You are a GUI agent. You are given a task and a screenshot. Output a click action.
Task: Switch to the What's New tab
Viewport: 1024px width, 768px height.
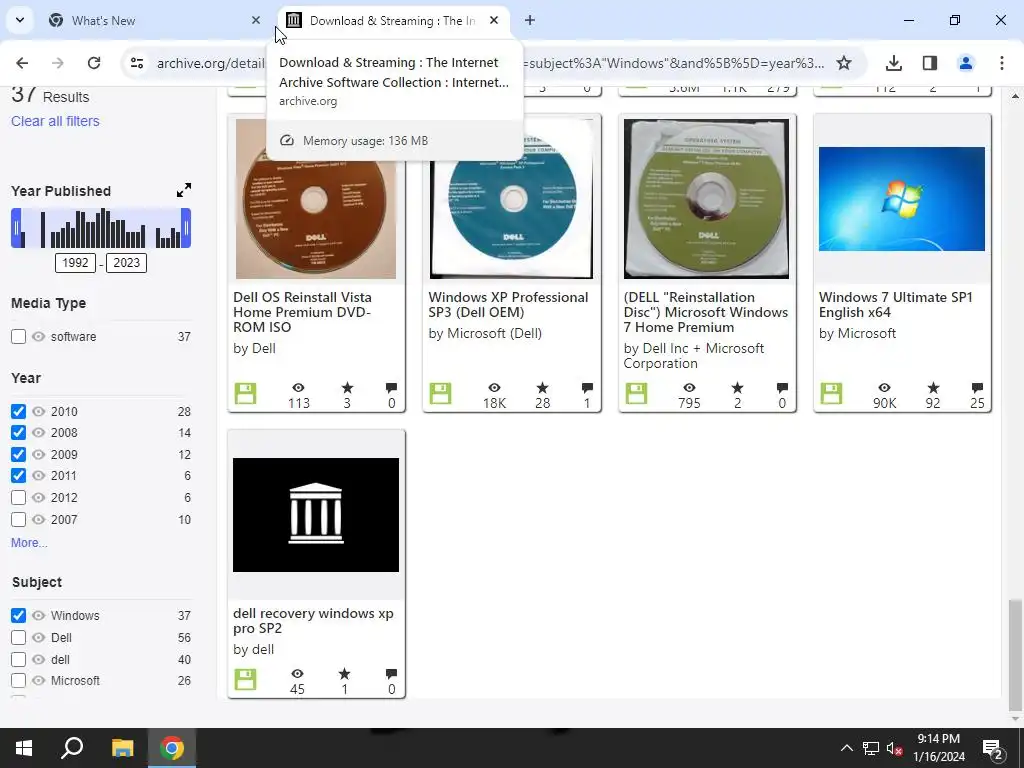[x=155, y=21]
